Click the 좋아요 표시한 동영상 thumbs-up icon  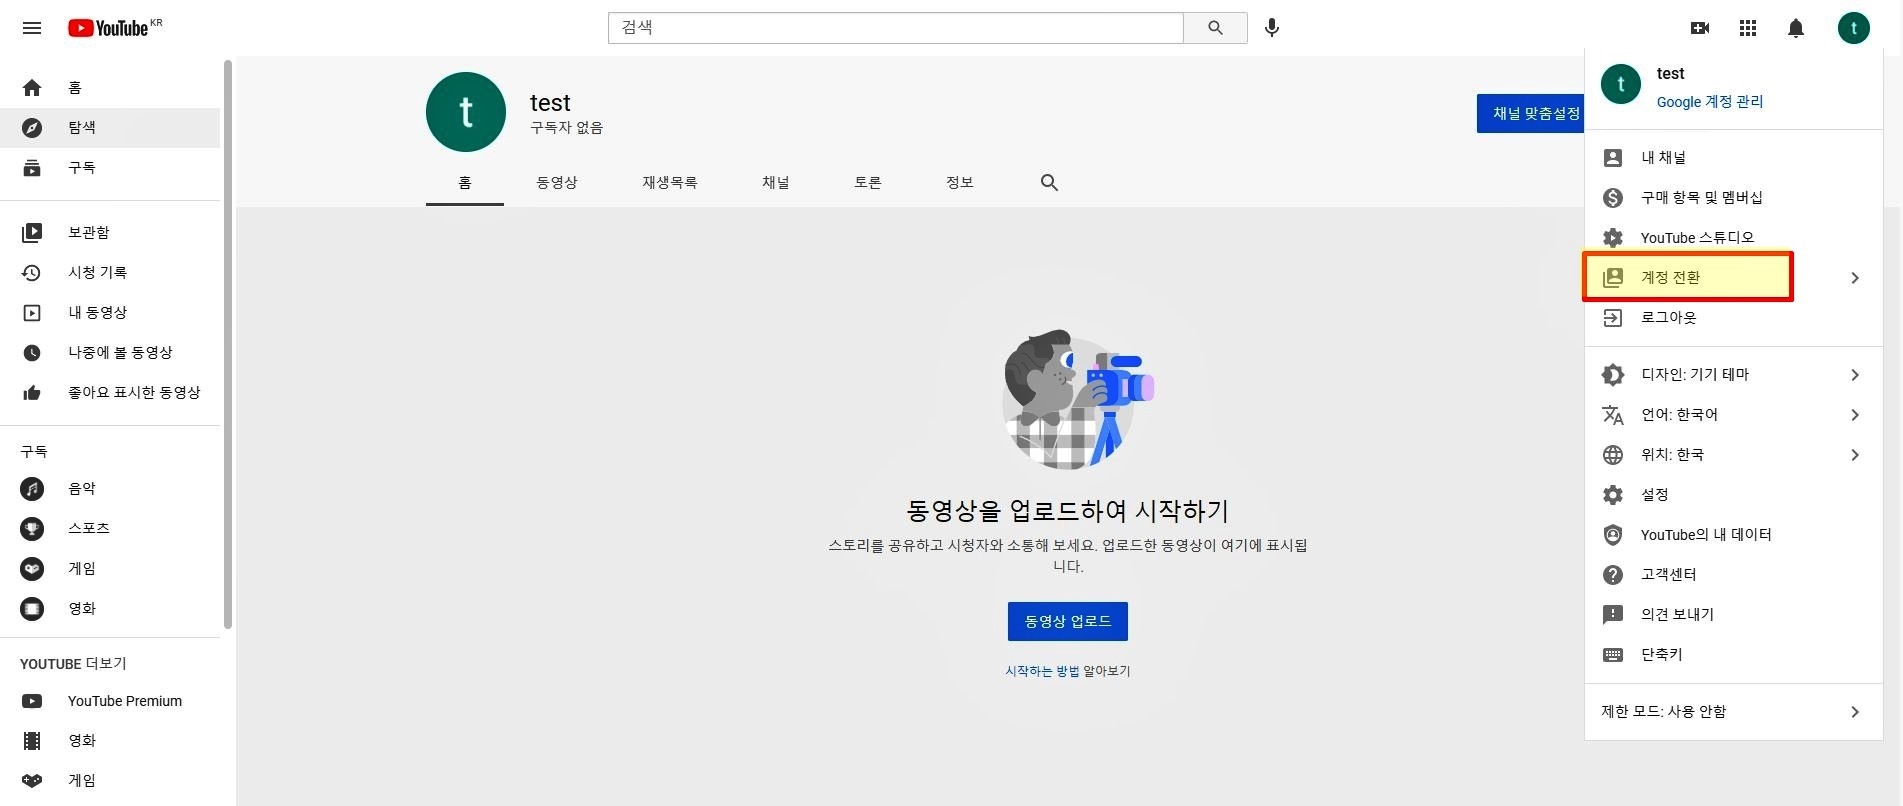[x=32, y=393]
